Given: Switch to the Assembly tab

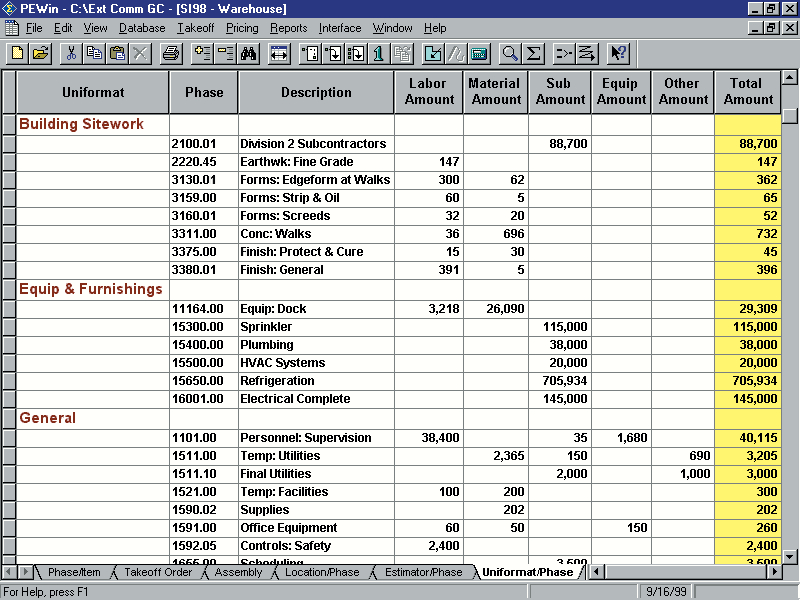Looking at the screenshot, I should (238, 572).
